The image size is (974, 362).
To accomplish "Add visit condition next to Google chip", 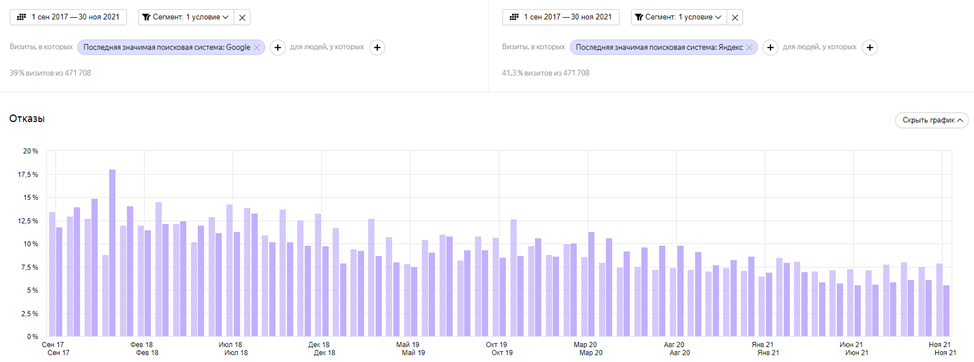I will [277, 47].
